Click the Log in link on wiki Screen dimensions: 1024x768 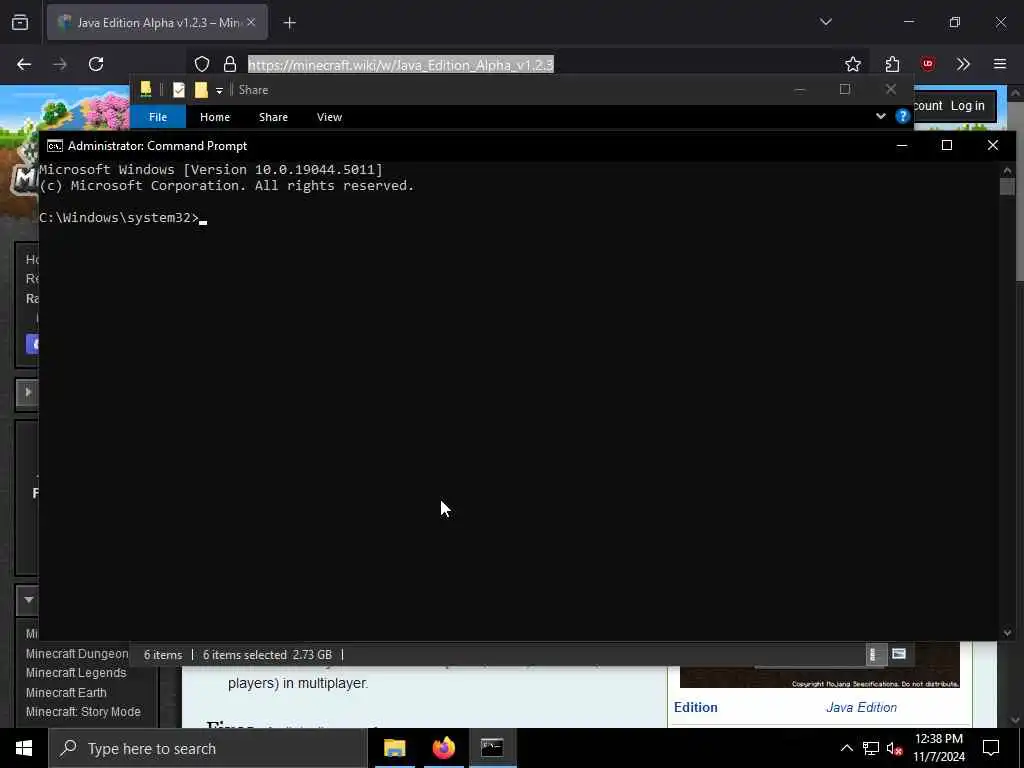[967, 106]
